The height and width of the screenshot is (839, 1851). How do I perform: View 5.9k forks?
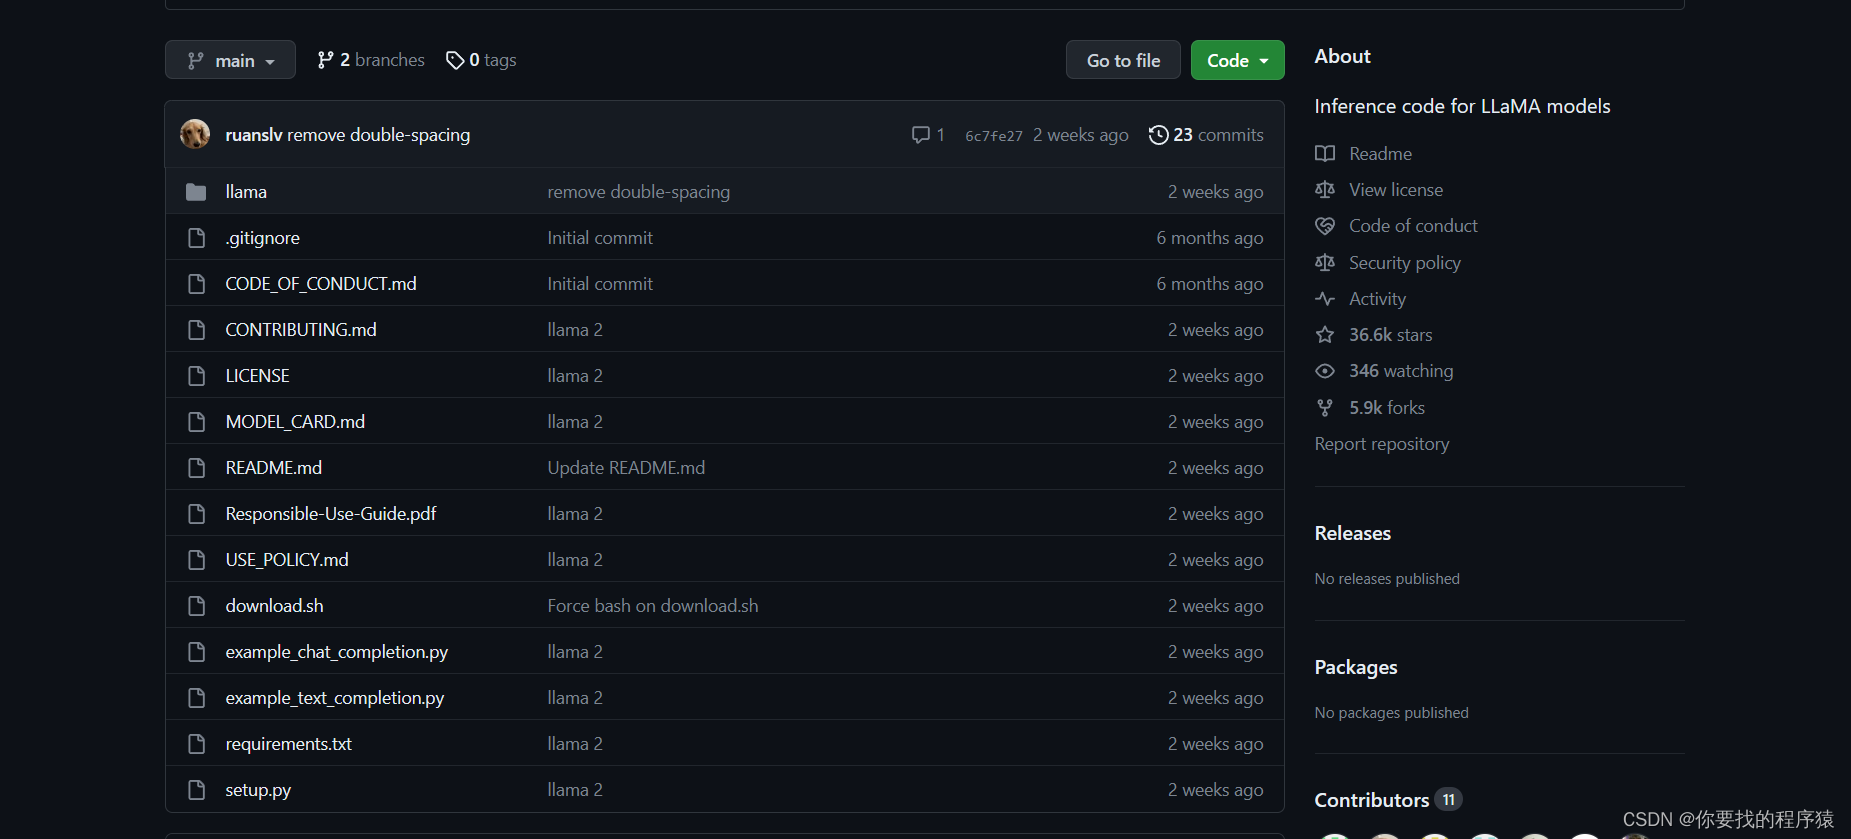pos(1387,407)
